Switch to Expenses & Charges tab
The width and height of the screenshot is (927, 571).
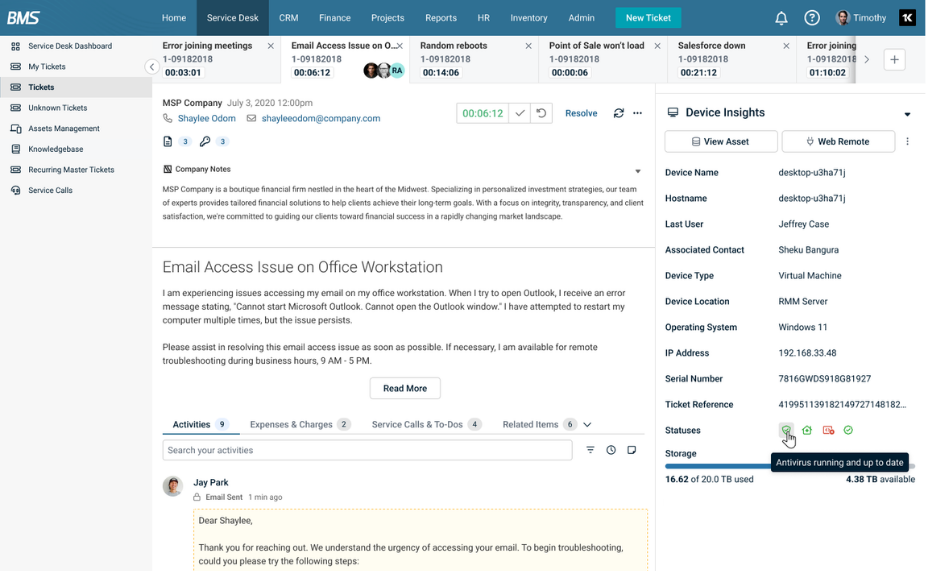tap(291, 425)
